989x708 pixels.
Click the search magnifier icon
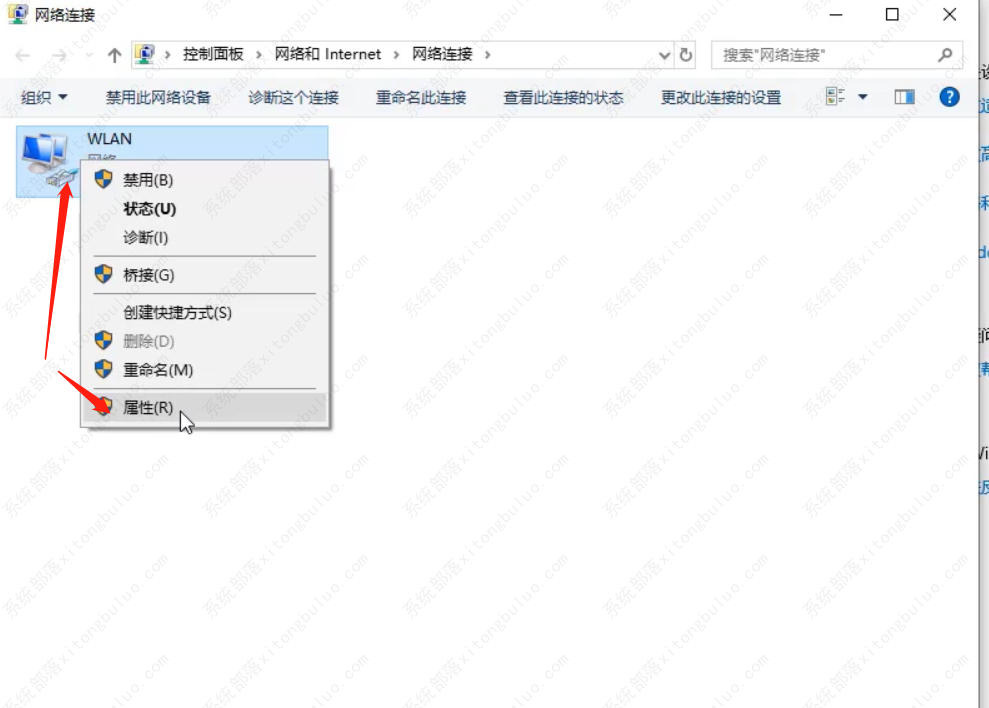tap(945, 55)
